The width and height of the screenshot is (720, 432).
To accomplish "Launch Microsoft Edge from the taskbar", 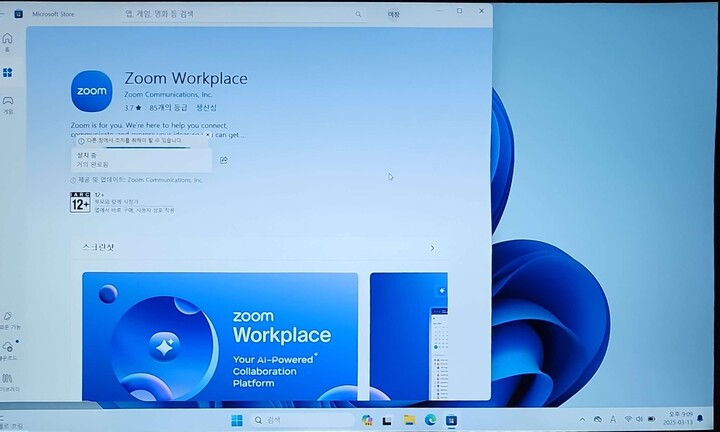I will [430, 420].
